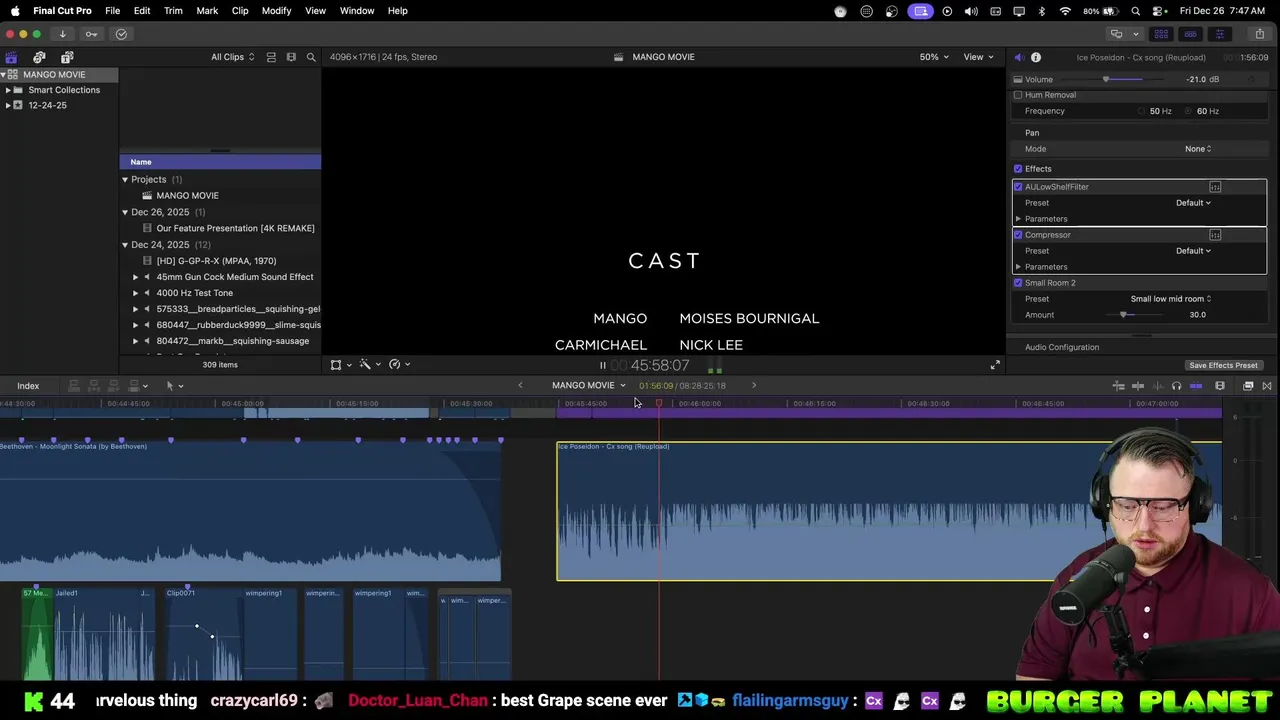The width and height of the screenshot is (1280, 720).
Task: Adjust the Volume slider handle
Action: [x=1106, y=79]
